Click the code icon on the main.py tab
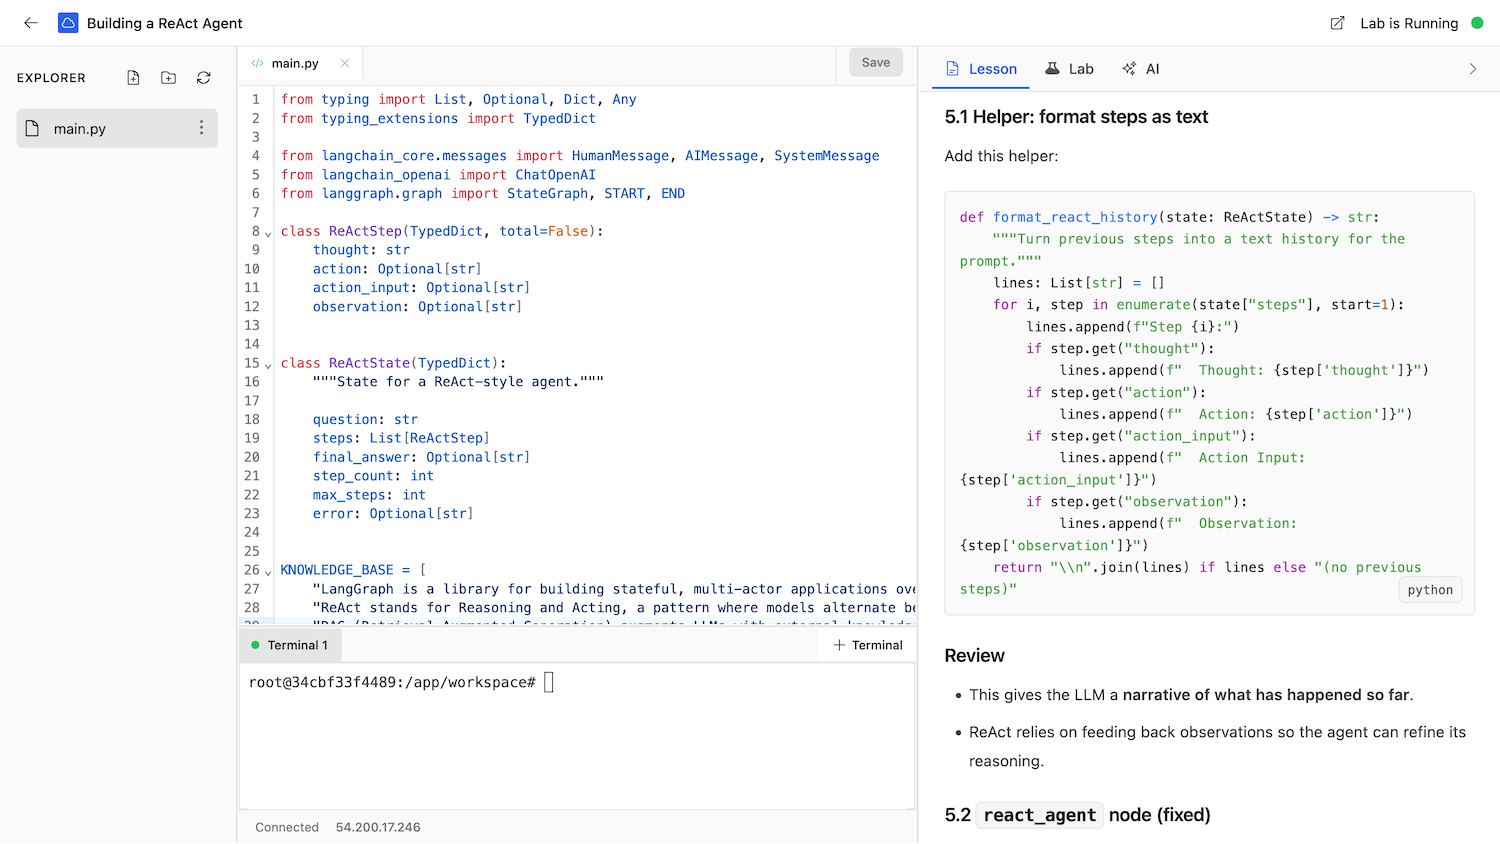Screen dimensions: 1500x844 click(258, 61)
